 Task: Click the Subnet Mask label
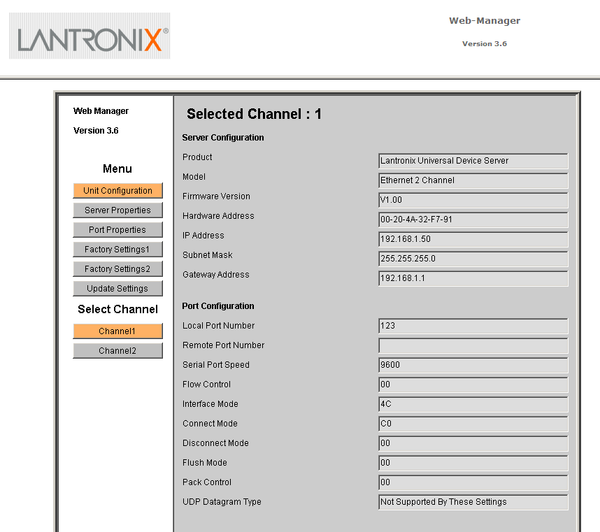[207, 255]
